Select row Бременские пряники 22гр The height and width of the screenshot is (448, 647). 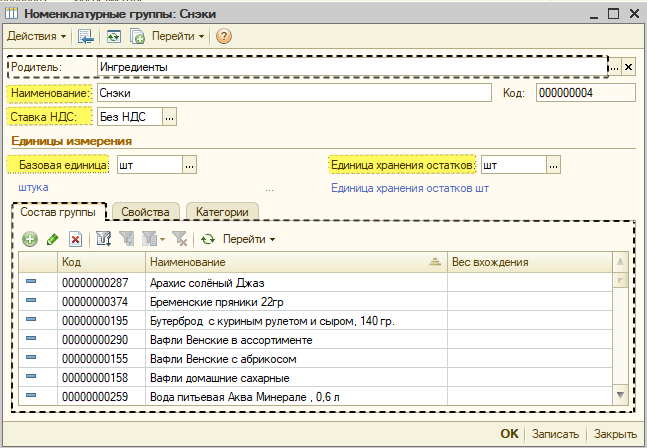[x=315, y=302]
